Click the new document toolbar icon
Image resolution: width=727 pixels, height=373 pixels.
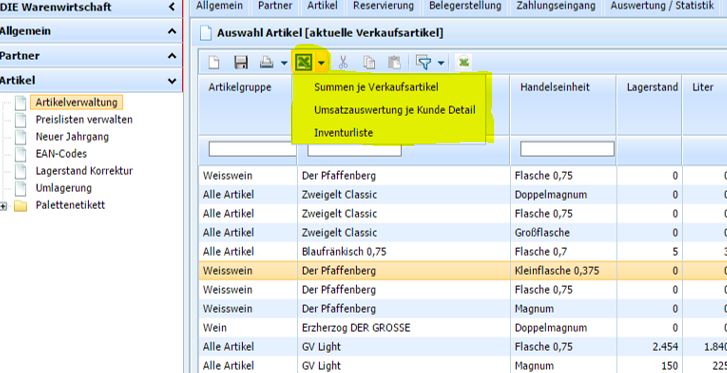[x=213, y=63]
